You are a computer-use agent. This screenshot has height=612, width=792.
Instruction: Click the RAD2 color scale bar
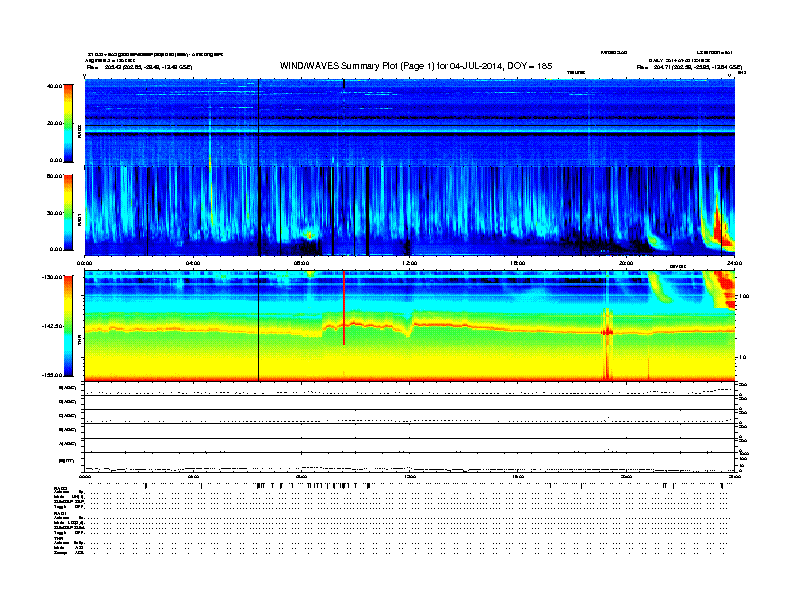click(x=68, y=123)
